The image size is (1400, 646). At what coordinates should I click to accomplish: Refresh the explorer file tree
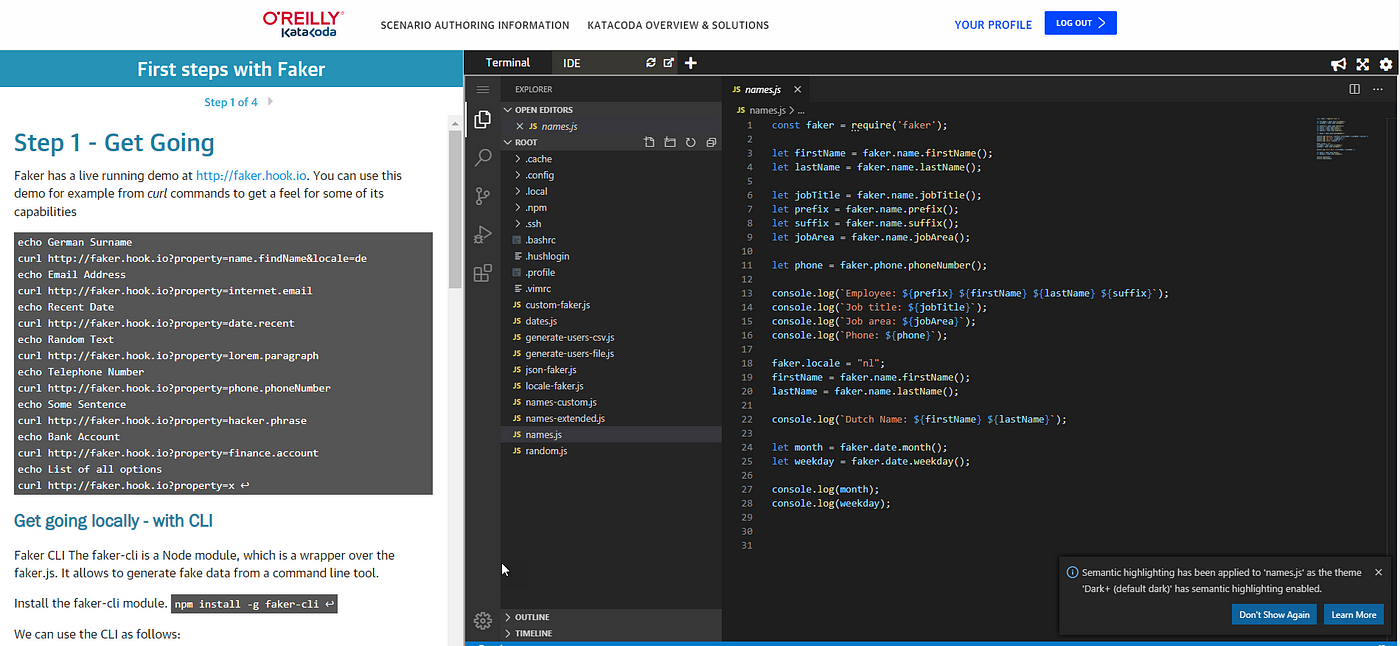click(690, 143)
